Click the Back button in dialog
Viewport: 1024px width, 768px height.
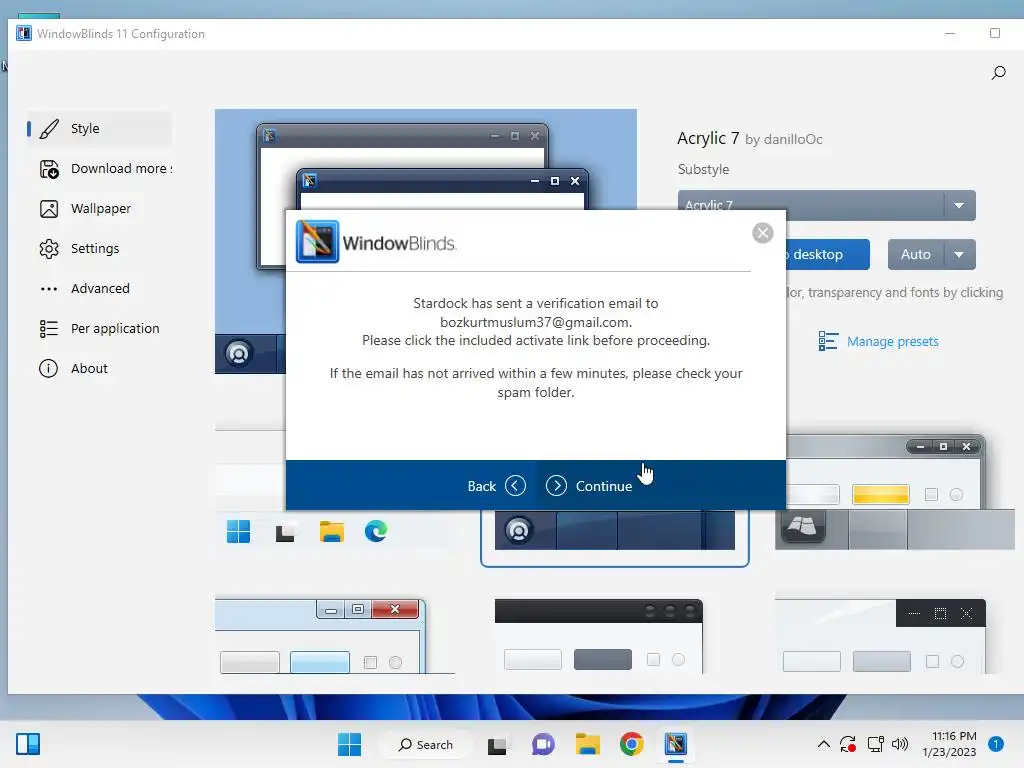coord(496,486)
